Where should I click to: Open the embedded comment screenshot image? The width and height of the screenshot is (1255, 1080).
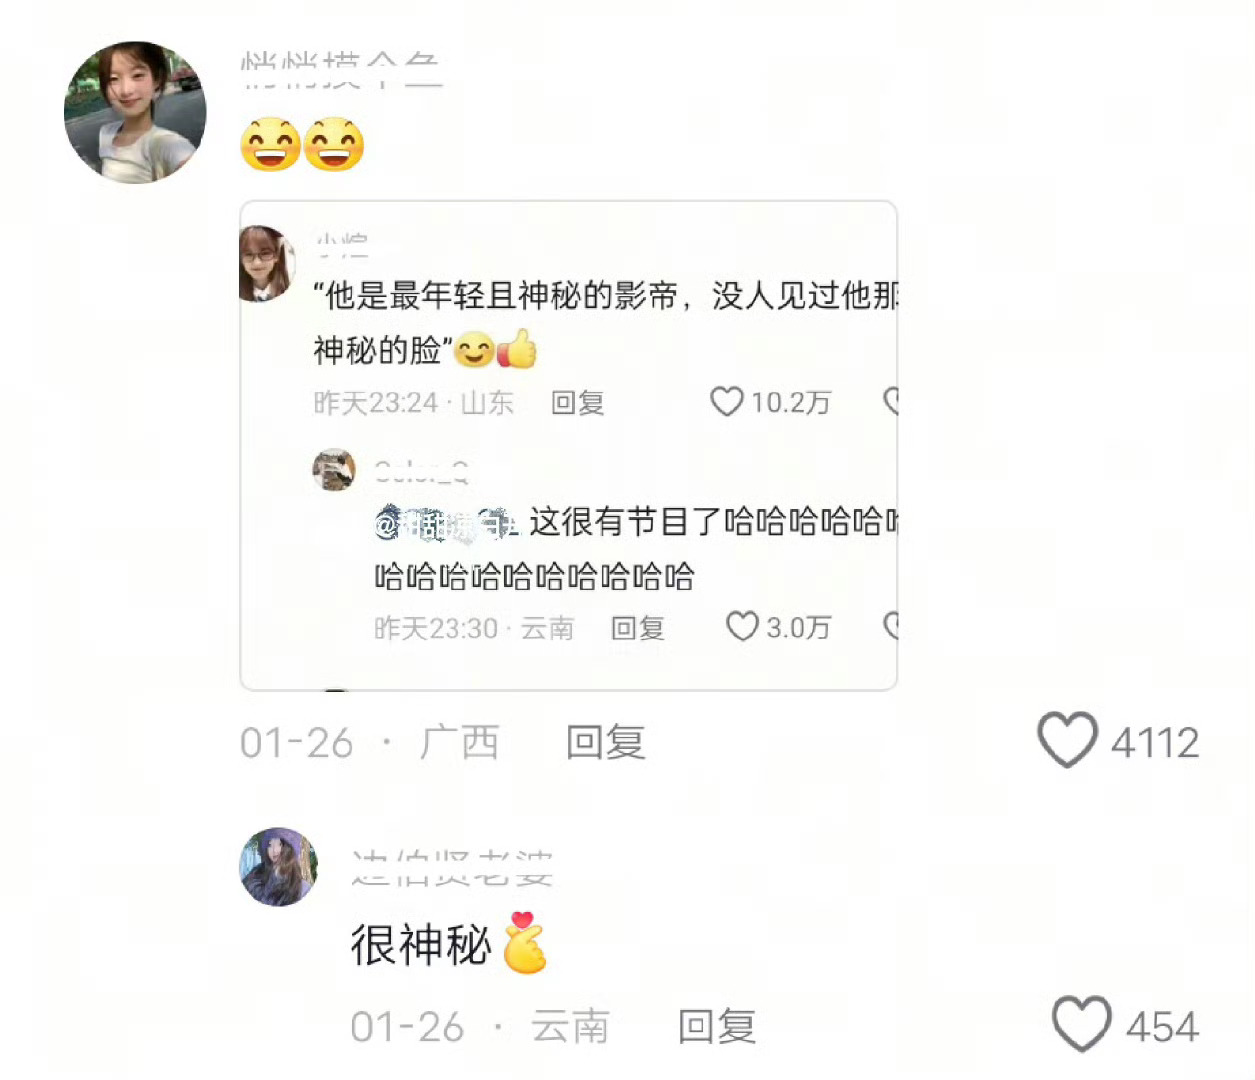(569, 445)
